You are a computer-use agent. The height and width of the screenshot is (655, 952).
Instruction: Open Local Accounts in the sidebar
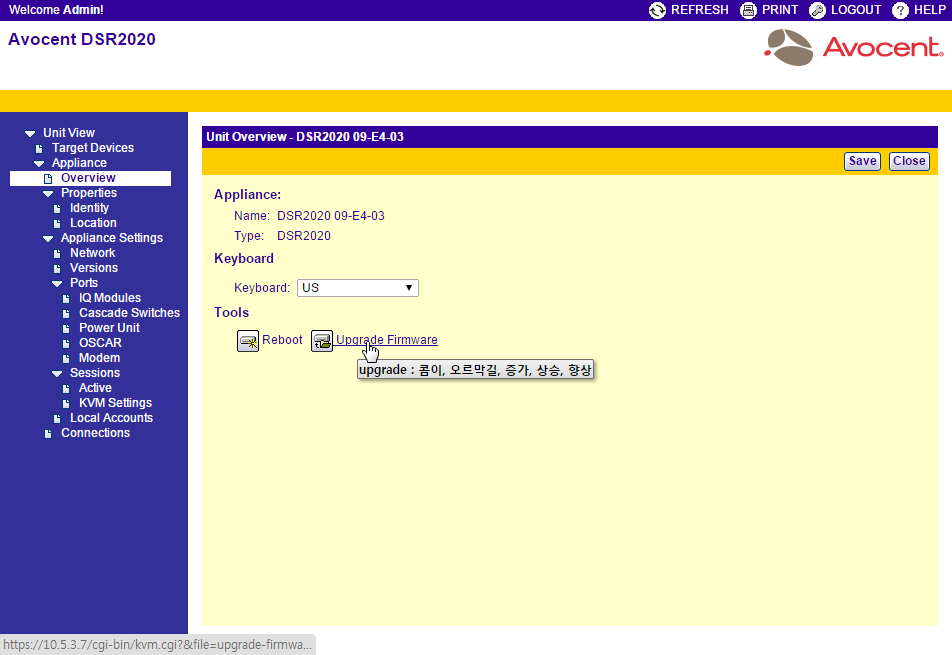pyautogui.click(x=111, y=418)
